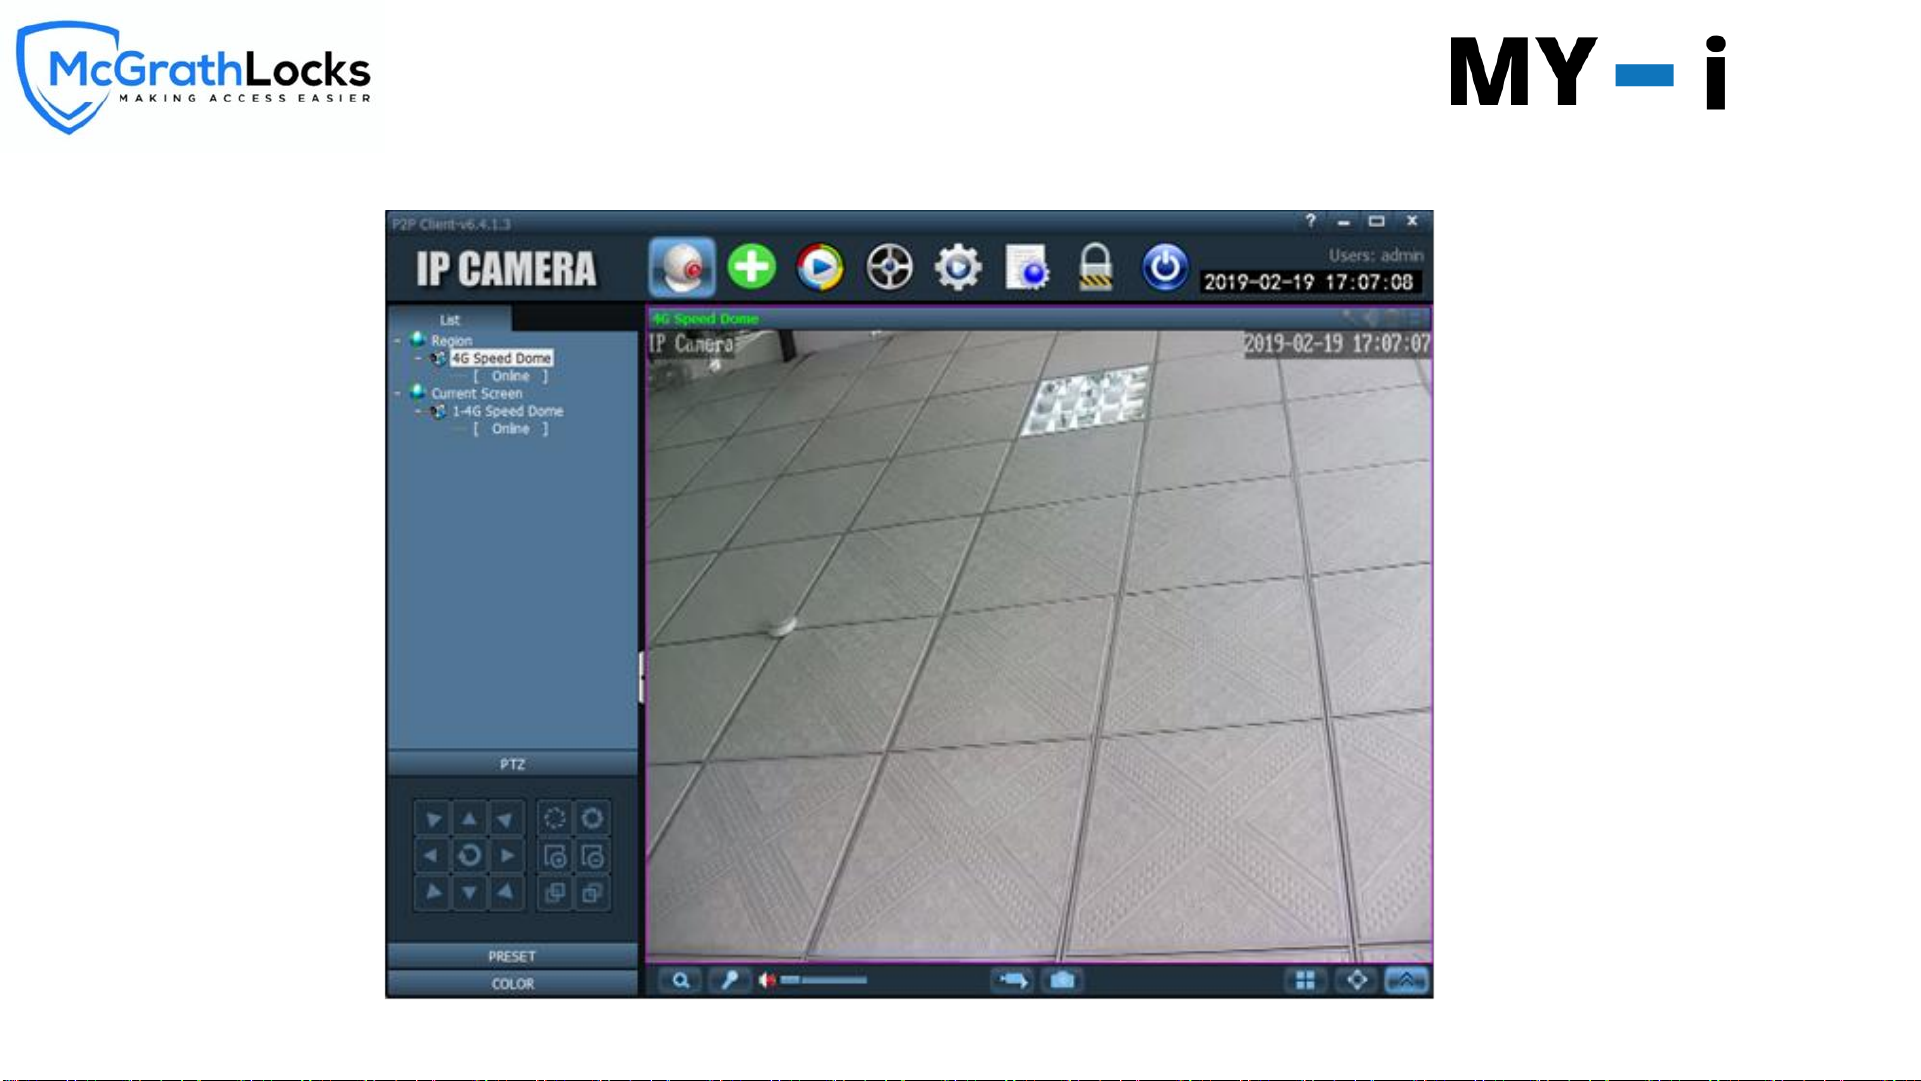Viewport: 1921px width, 1081px height.
Task: Click the help question mark icon
Action: click(x=1310, y=221)
